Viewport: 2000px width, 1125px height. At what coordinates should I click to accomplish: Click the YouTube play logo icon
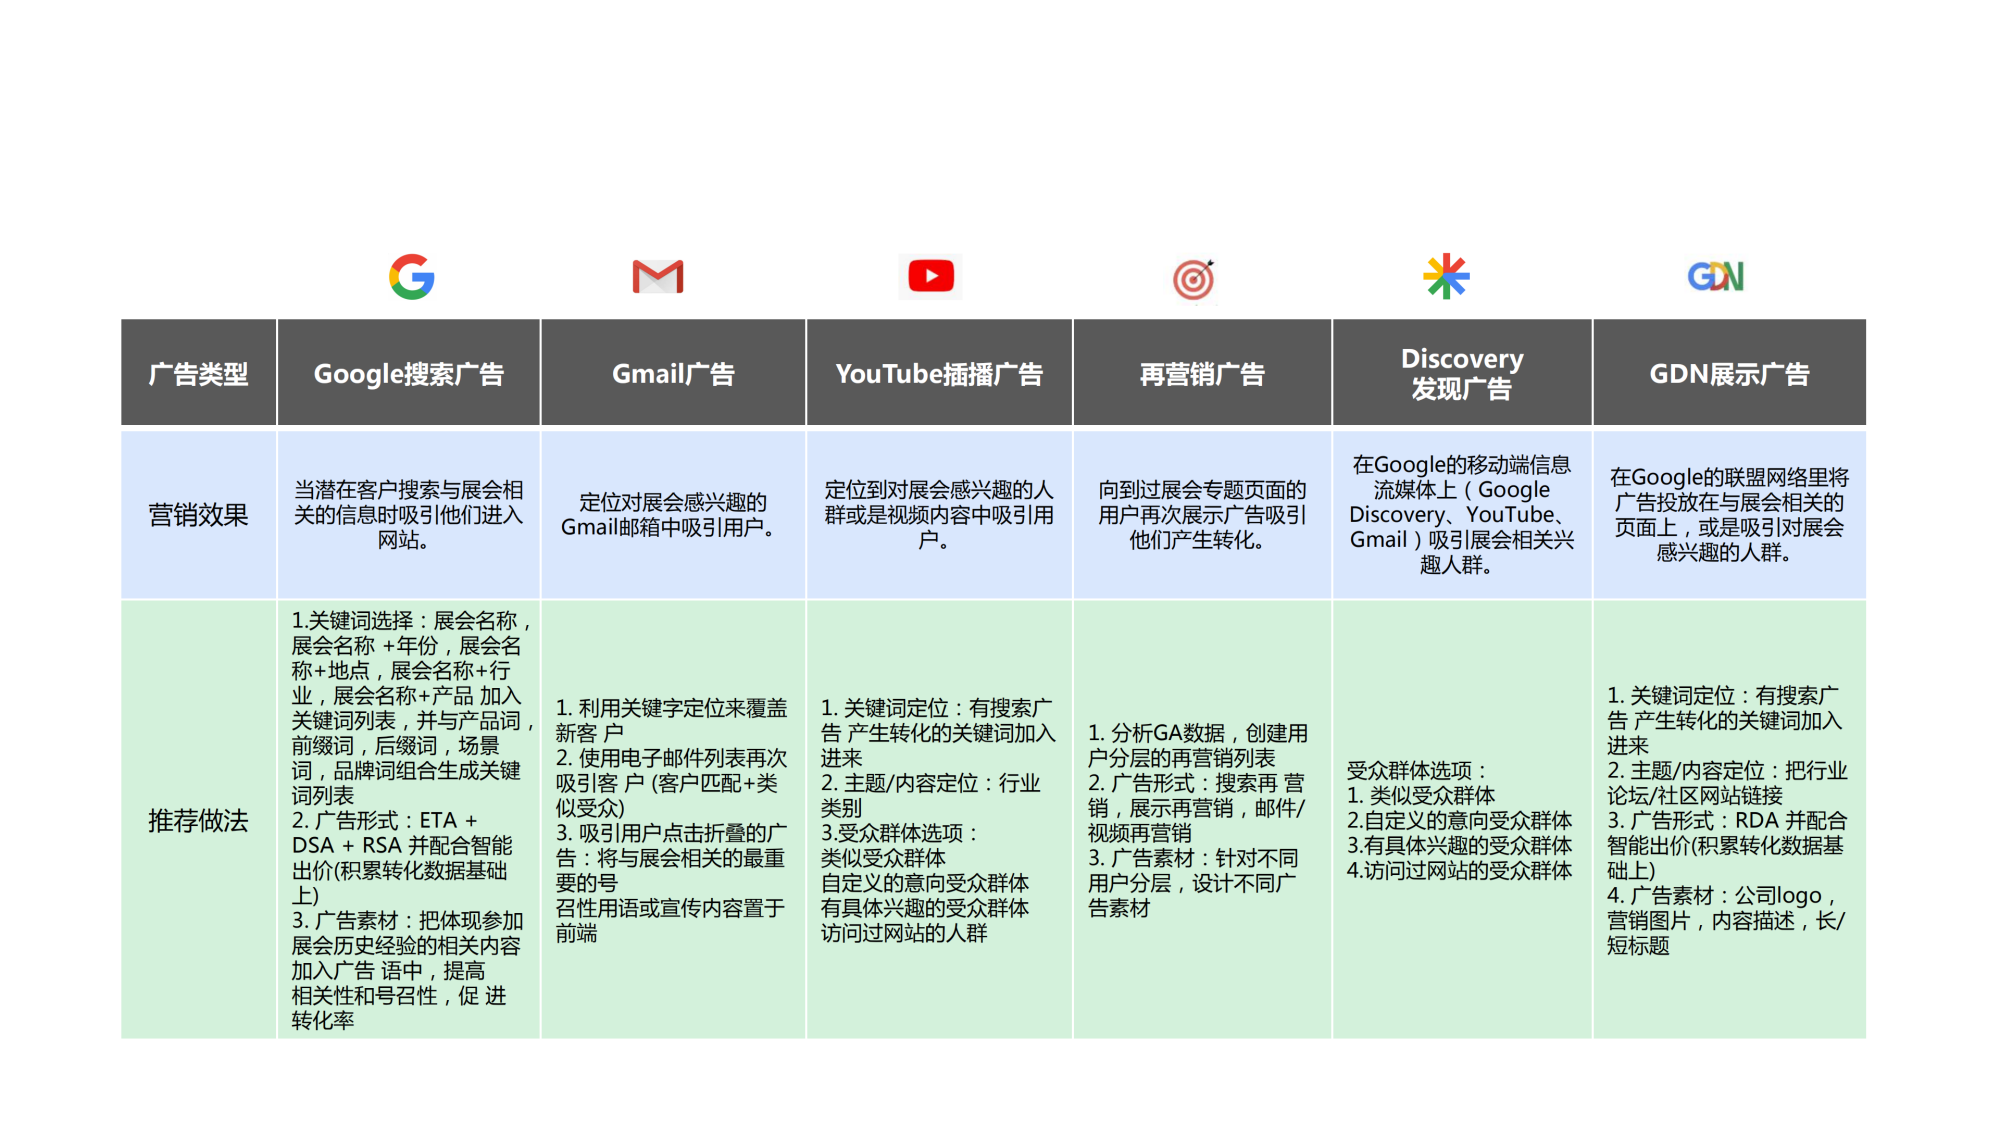point(931,276)
